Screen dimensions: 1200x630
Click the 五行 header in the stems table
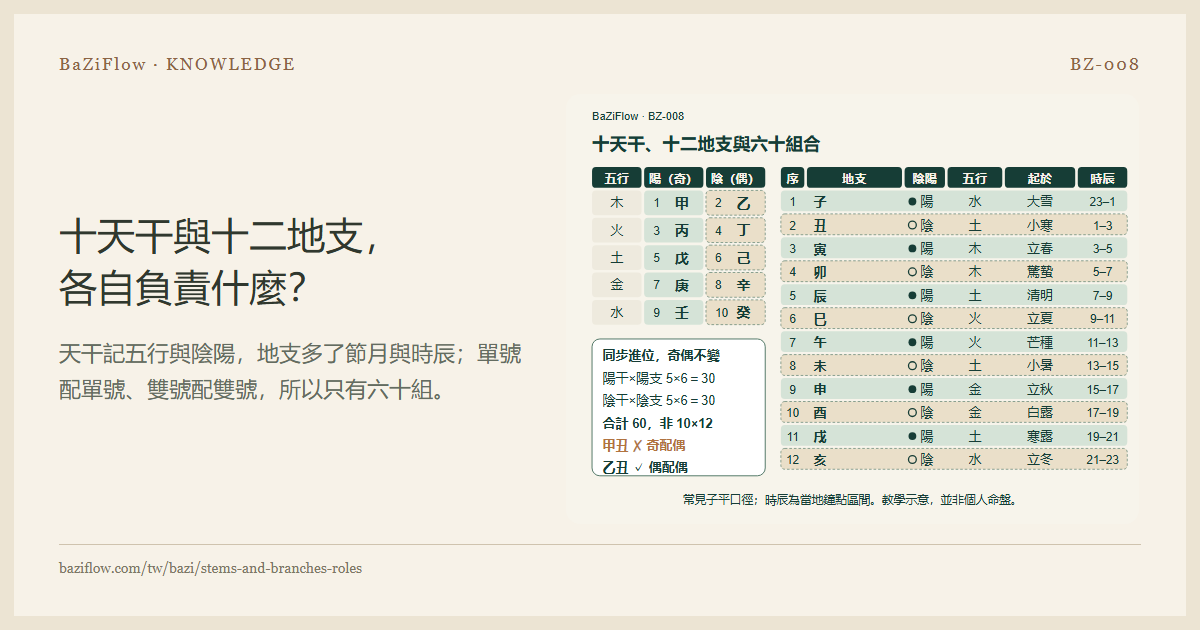tap(616, 178)
